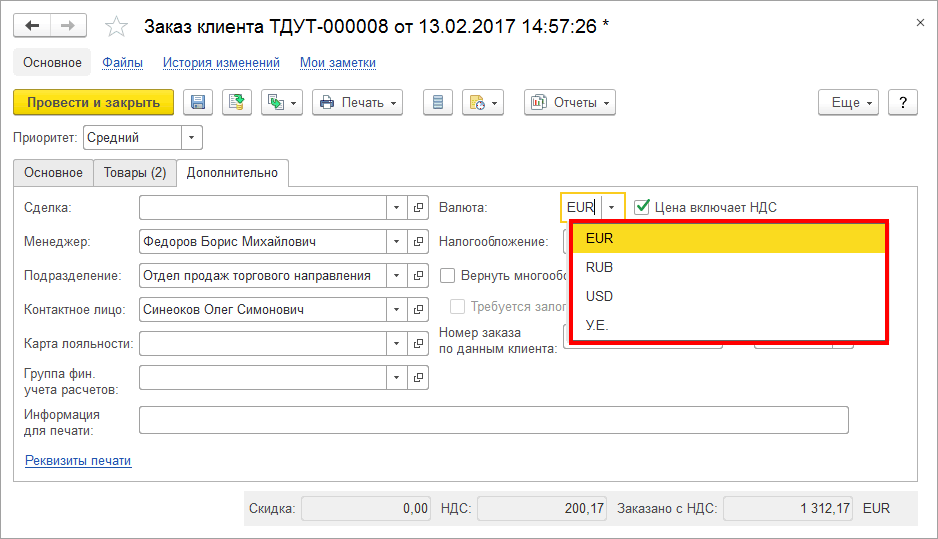Open the Реквизиты печати link
Viewport: 938px width, 539px height.
coord(78,460)
